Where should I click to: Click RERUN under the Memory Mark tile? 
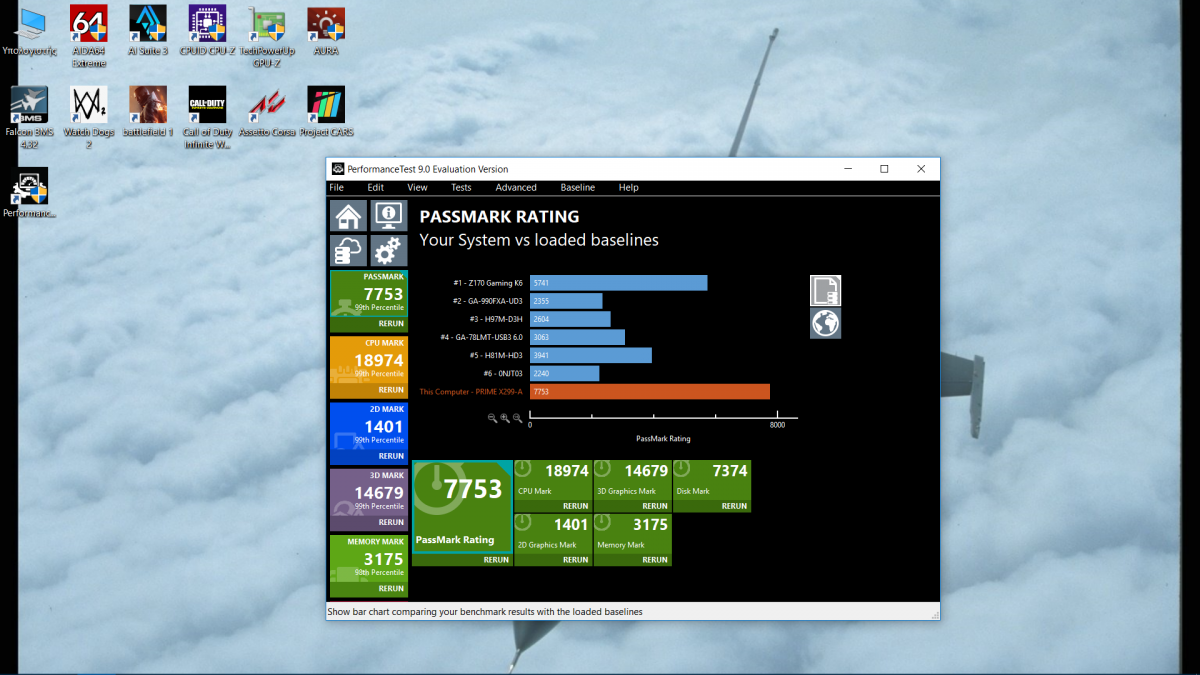tap(655, 560)
